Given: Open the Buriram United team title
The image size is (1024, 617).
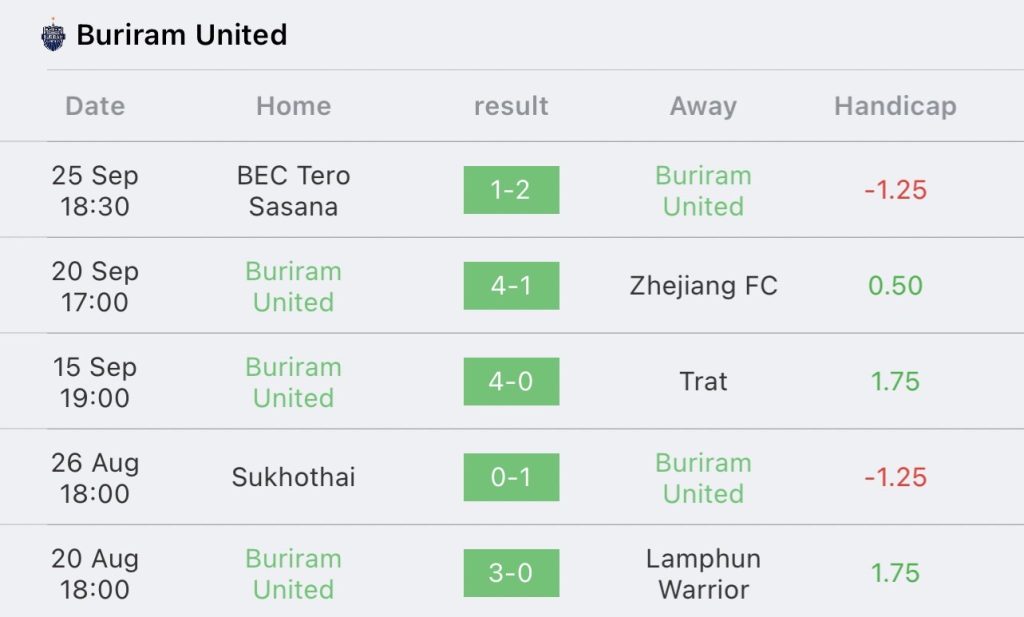Looking at the screenshot, I should (x=182, y=35).
